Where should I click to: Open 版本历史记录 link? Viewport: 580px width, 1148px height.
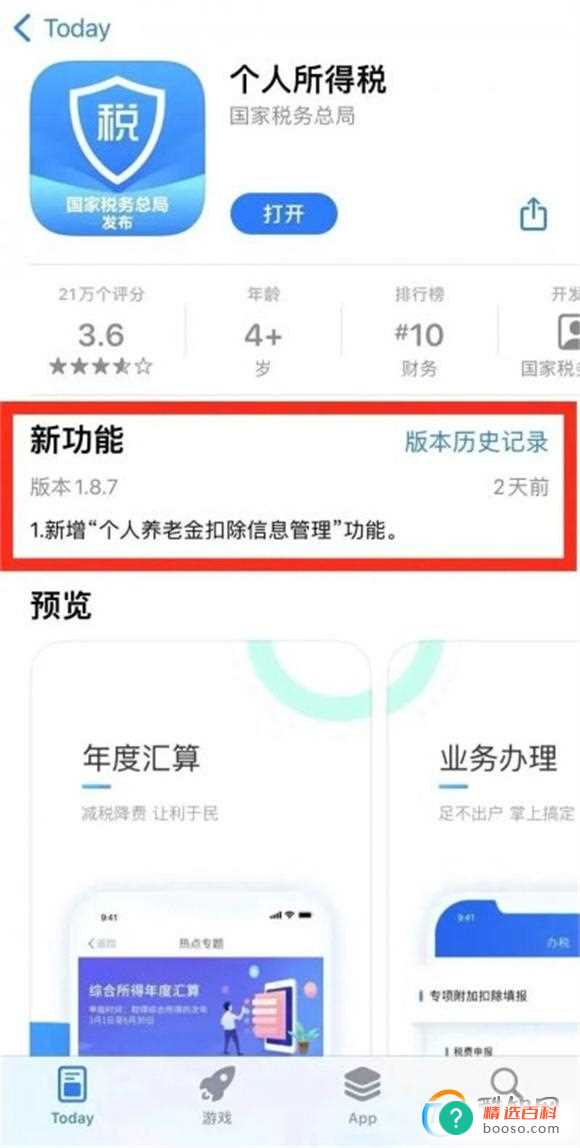pyautogui.click(x=477, y=441)
